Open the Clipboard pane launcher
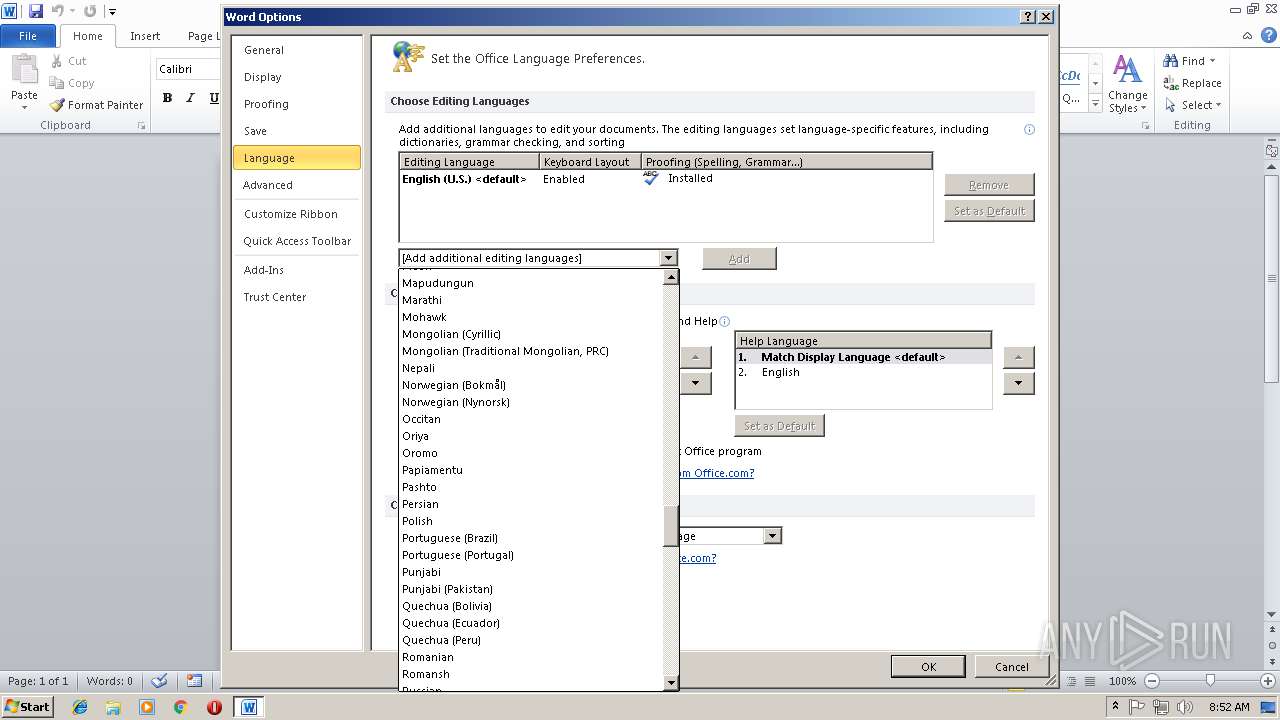The height and width of the screenshot is (720, 1280). [141, 126]
